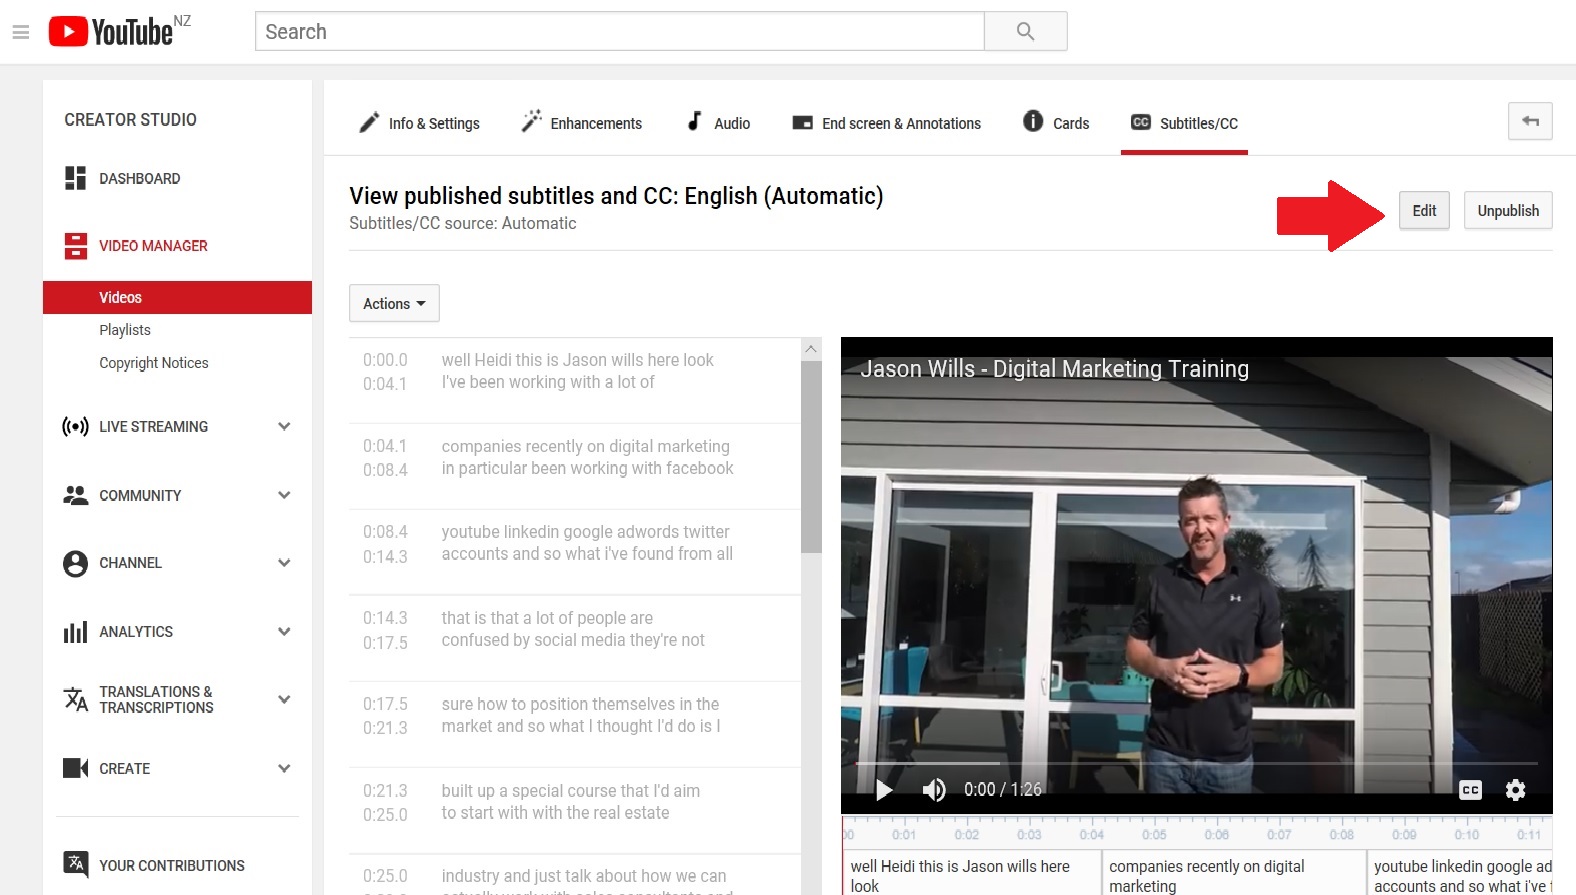Open Copyright Notices in sidebar

coord(154,363)
